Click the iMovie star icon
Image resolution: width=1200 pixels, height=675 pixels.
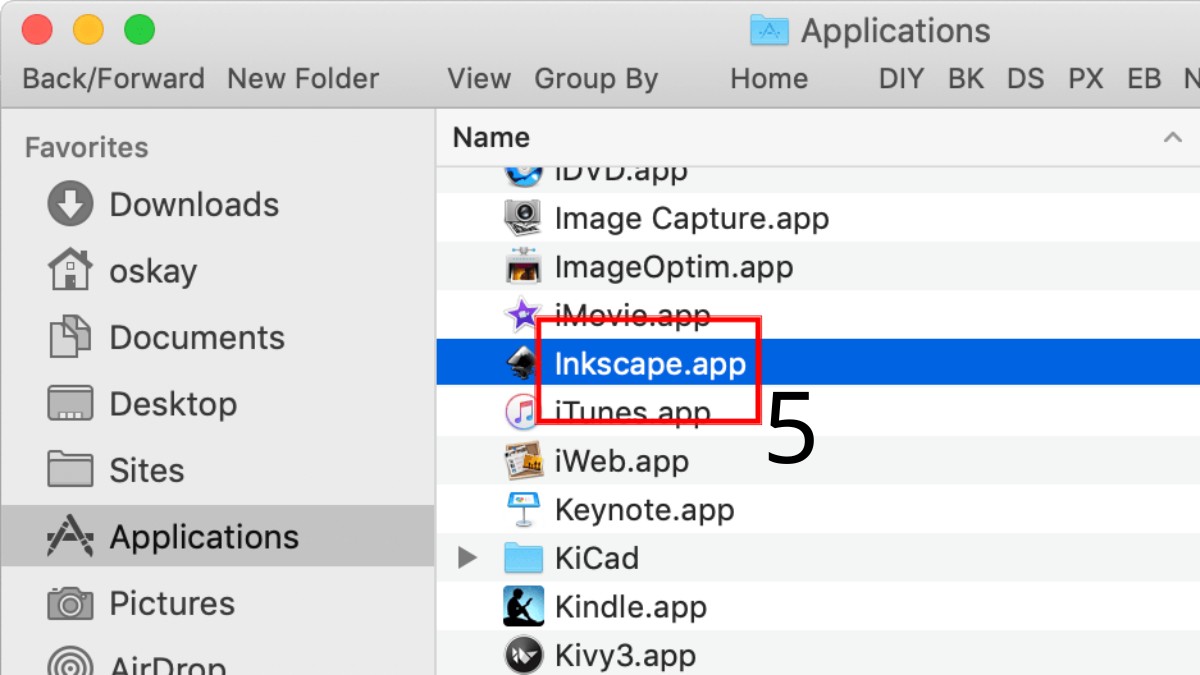click(x=523, y=316)
